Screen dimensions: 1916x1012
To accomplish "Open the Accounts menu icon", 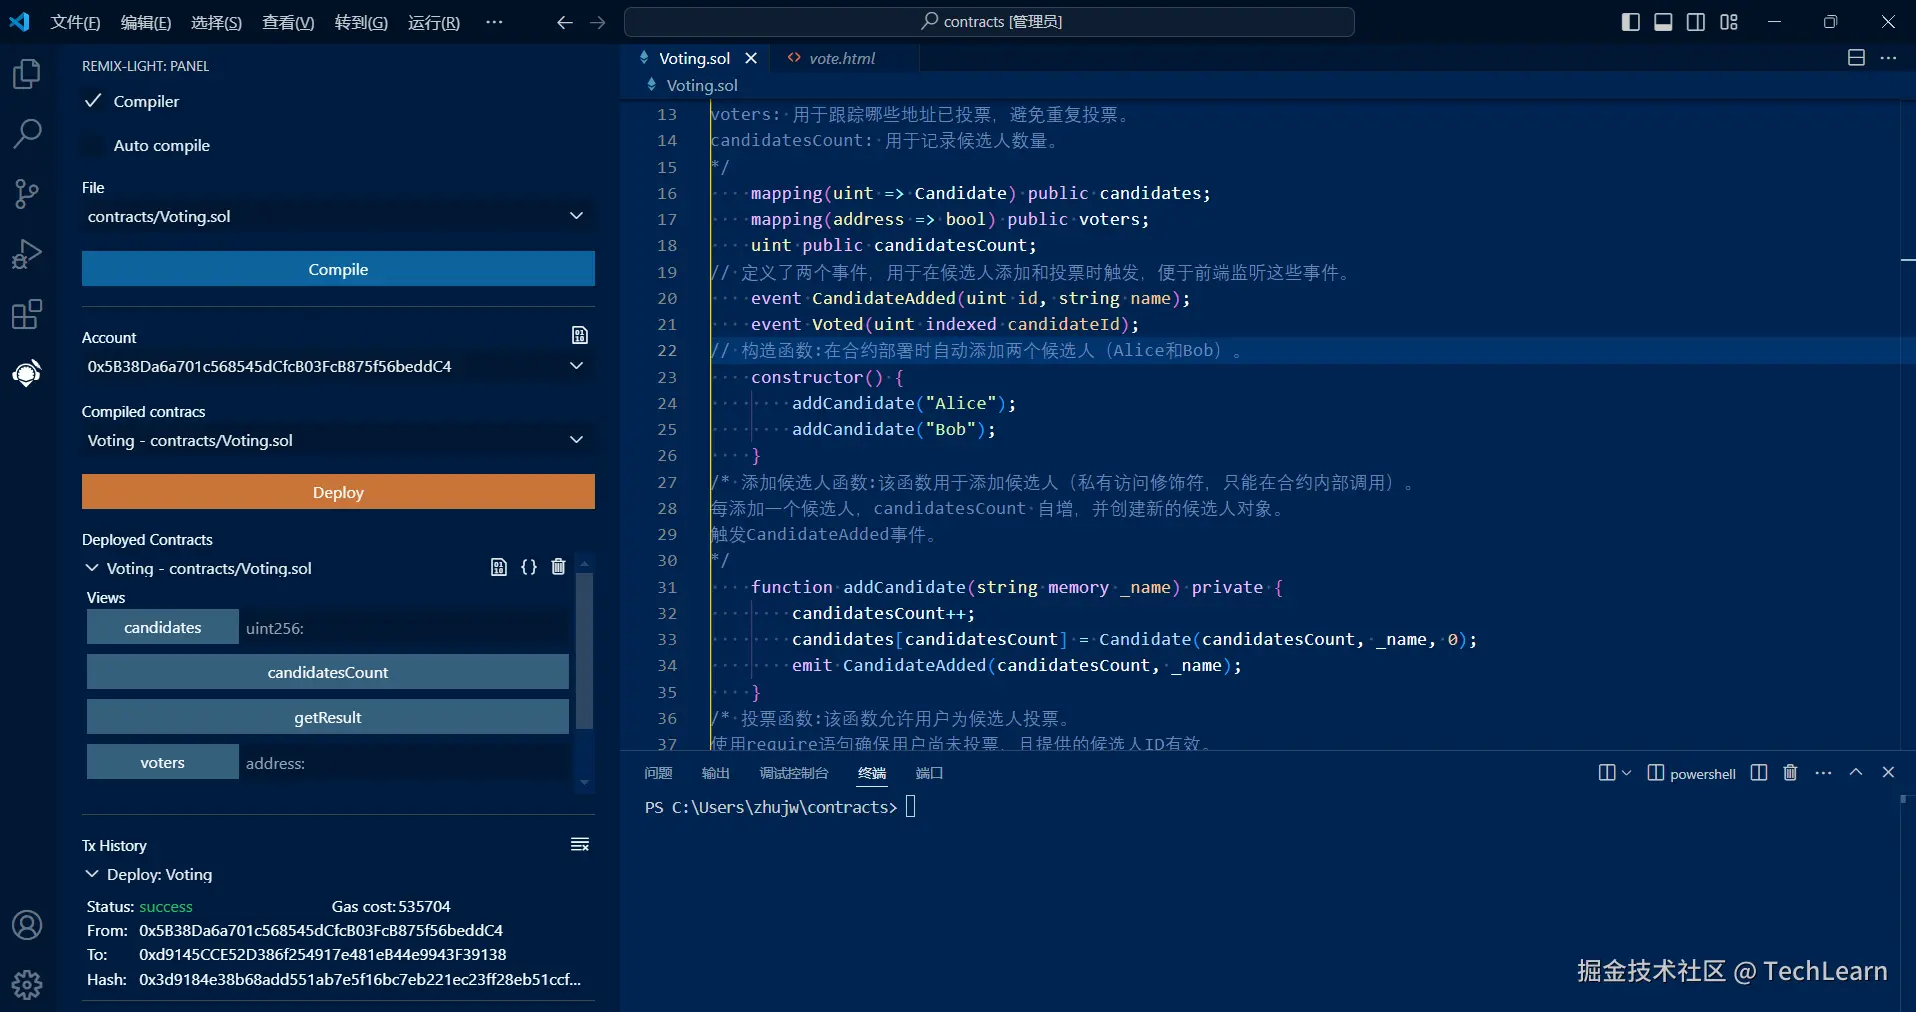I will pos(27,925).
